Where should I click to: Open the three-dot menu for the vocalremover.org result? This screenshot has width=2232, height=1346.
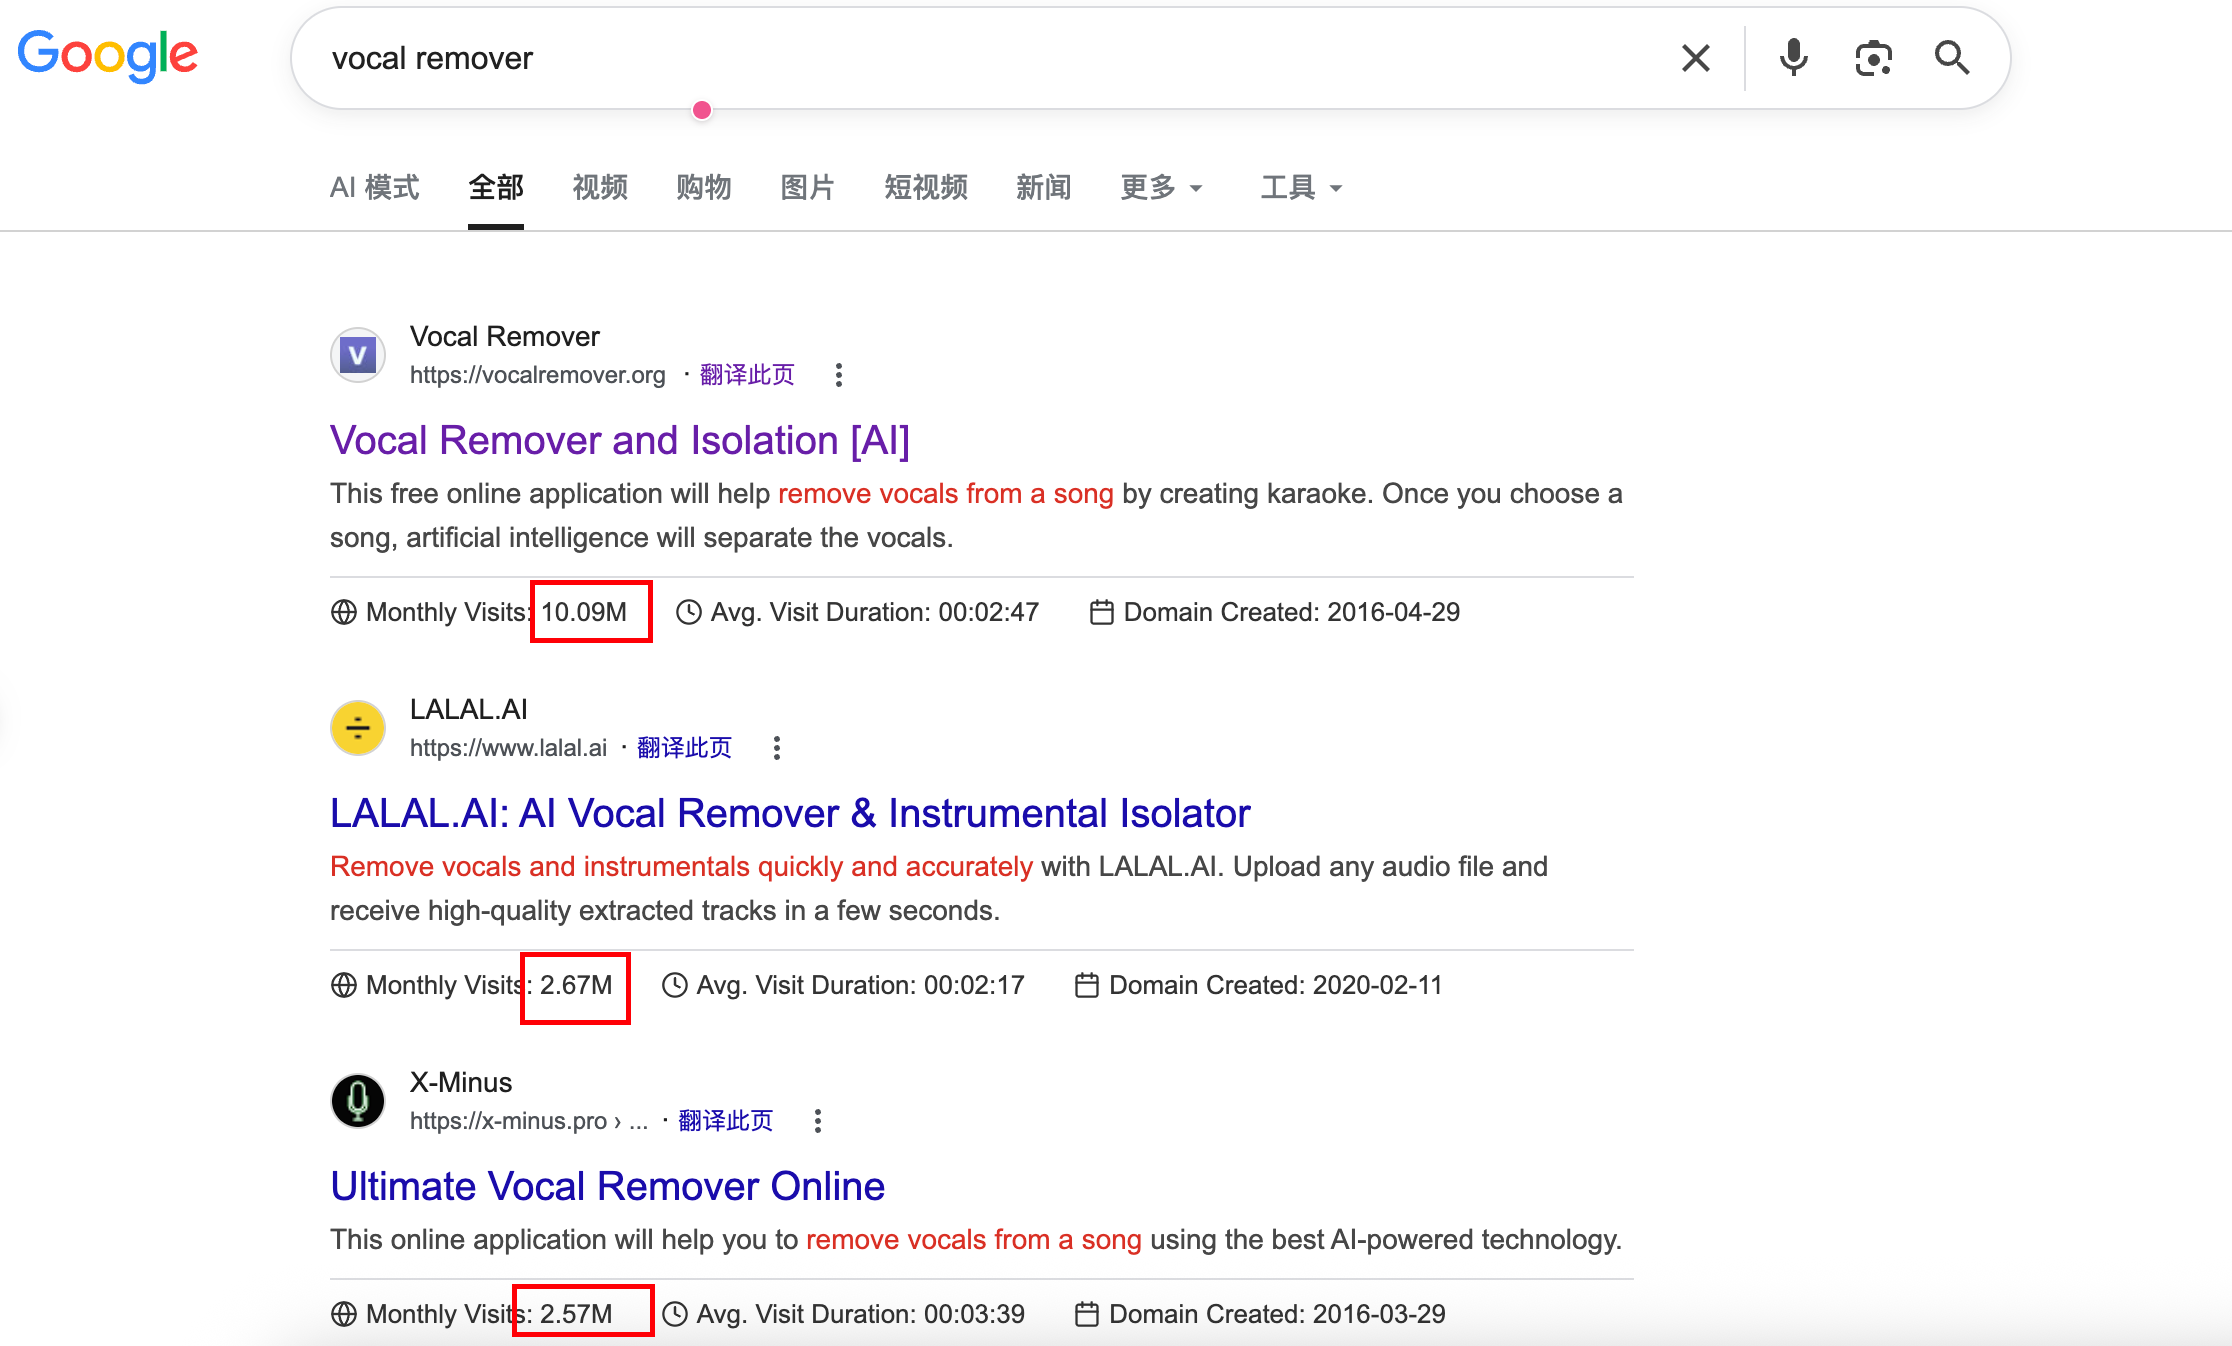point(839,375)
